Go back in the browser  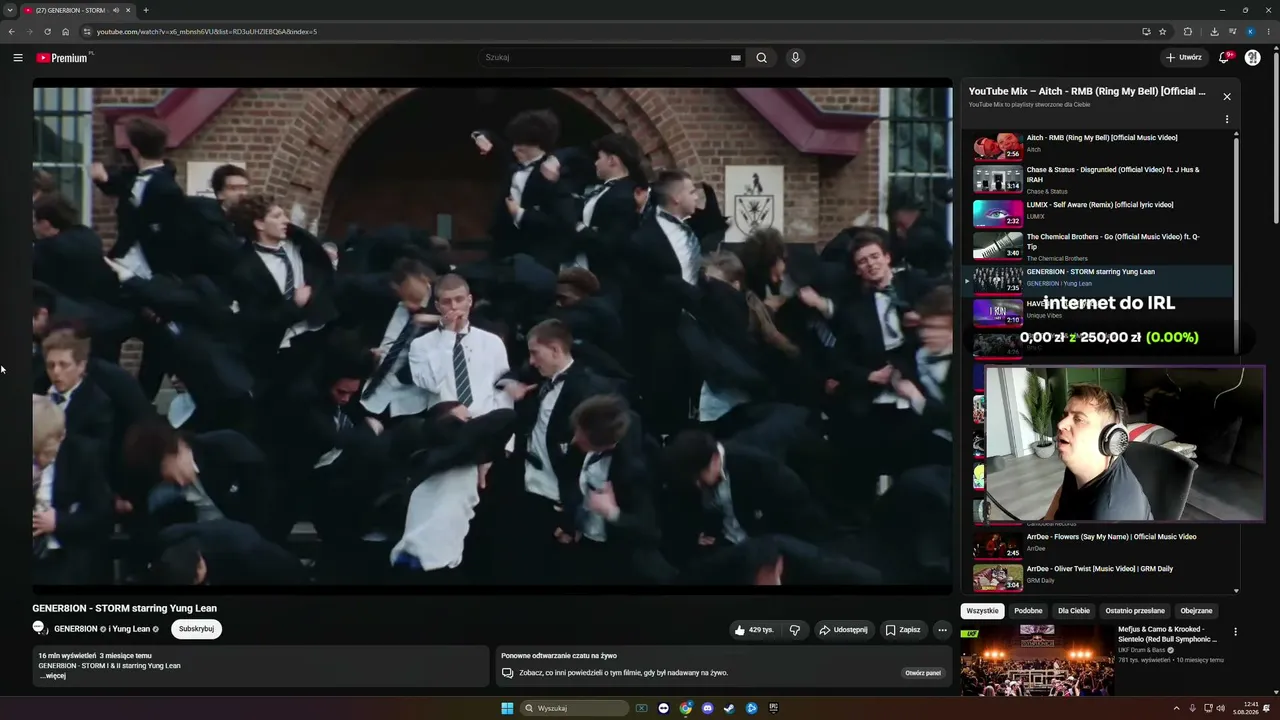point(11,31)
